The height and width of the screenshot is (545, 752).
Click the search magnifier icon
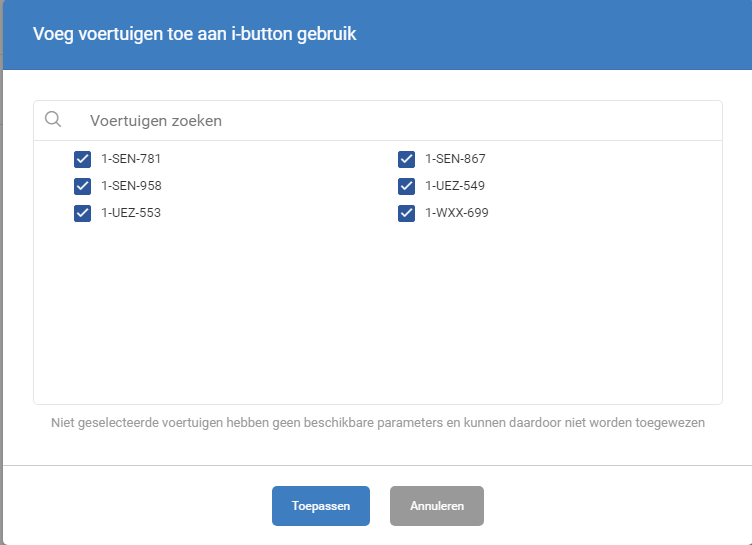coord(53,119)
